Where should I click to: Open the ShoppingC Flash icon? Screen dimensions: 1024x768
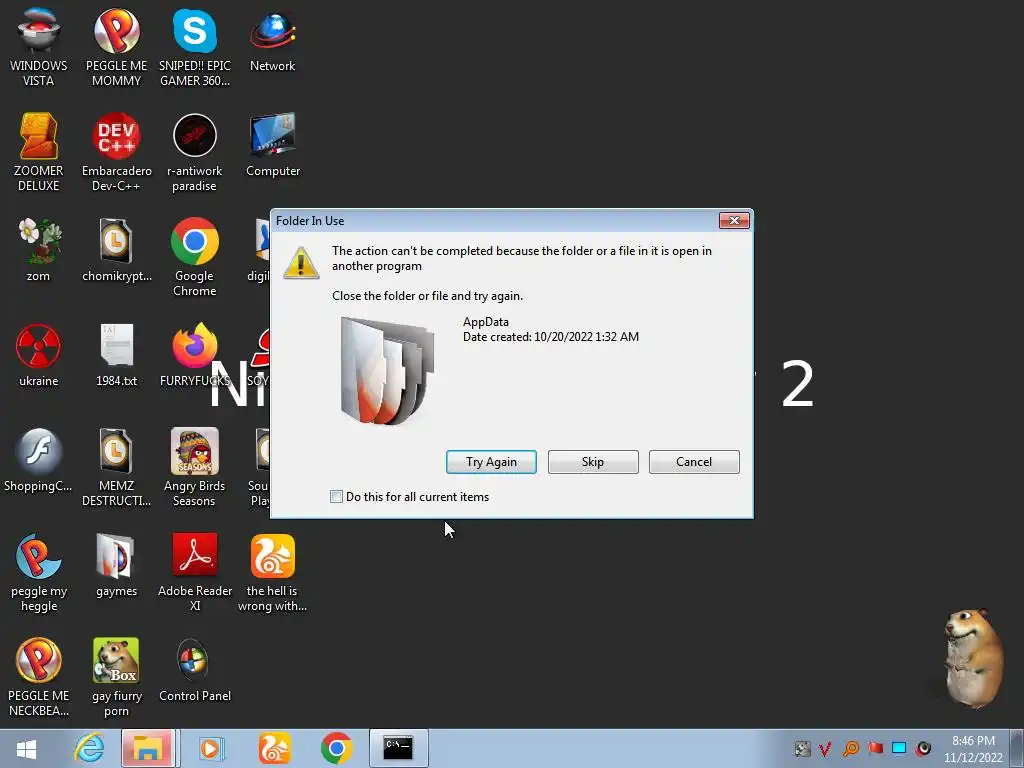pyautogui.click(x=39, y=460)
